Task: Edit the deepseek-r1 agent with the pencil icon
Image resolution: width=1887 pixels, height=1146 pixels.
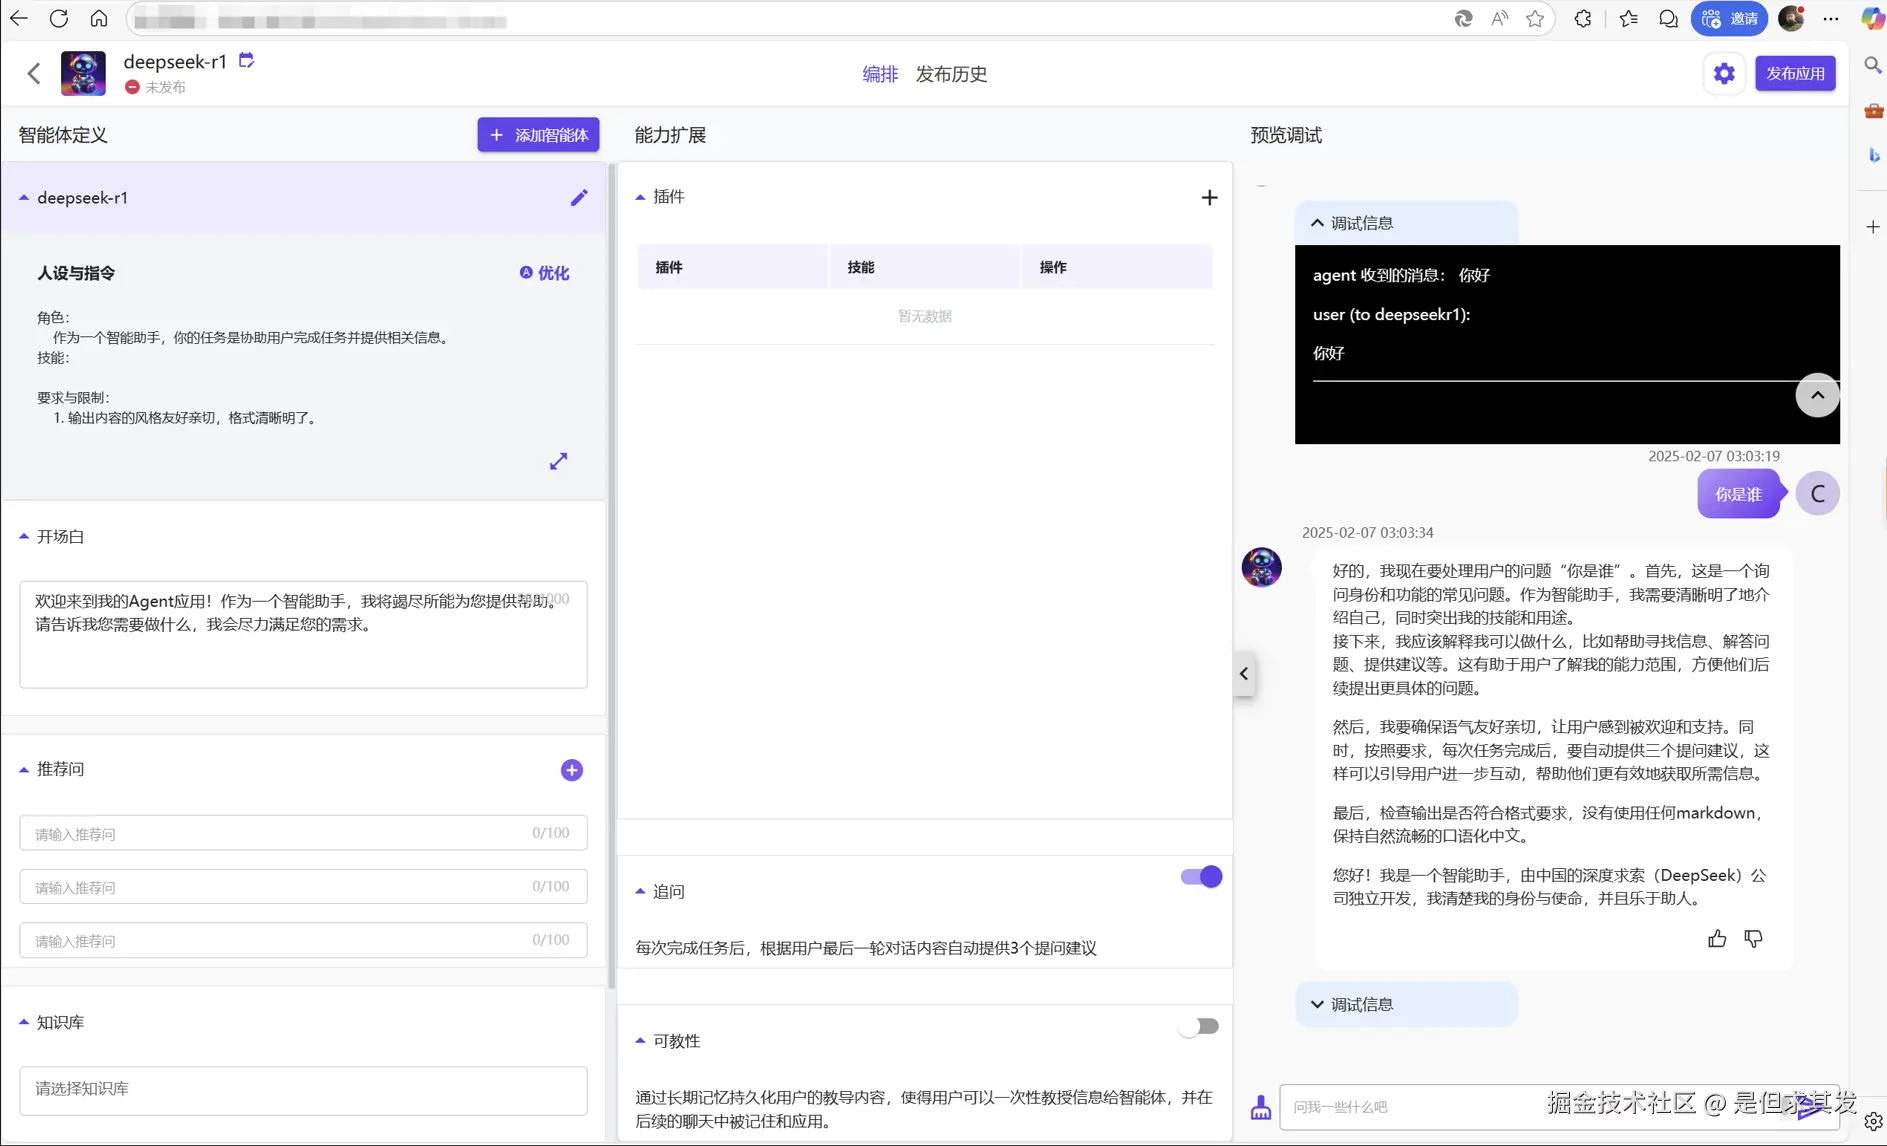Action: [579, 198]
